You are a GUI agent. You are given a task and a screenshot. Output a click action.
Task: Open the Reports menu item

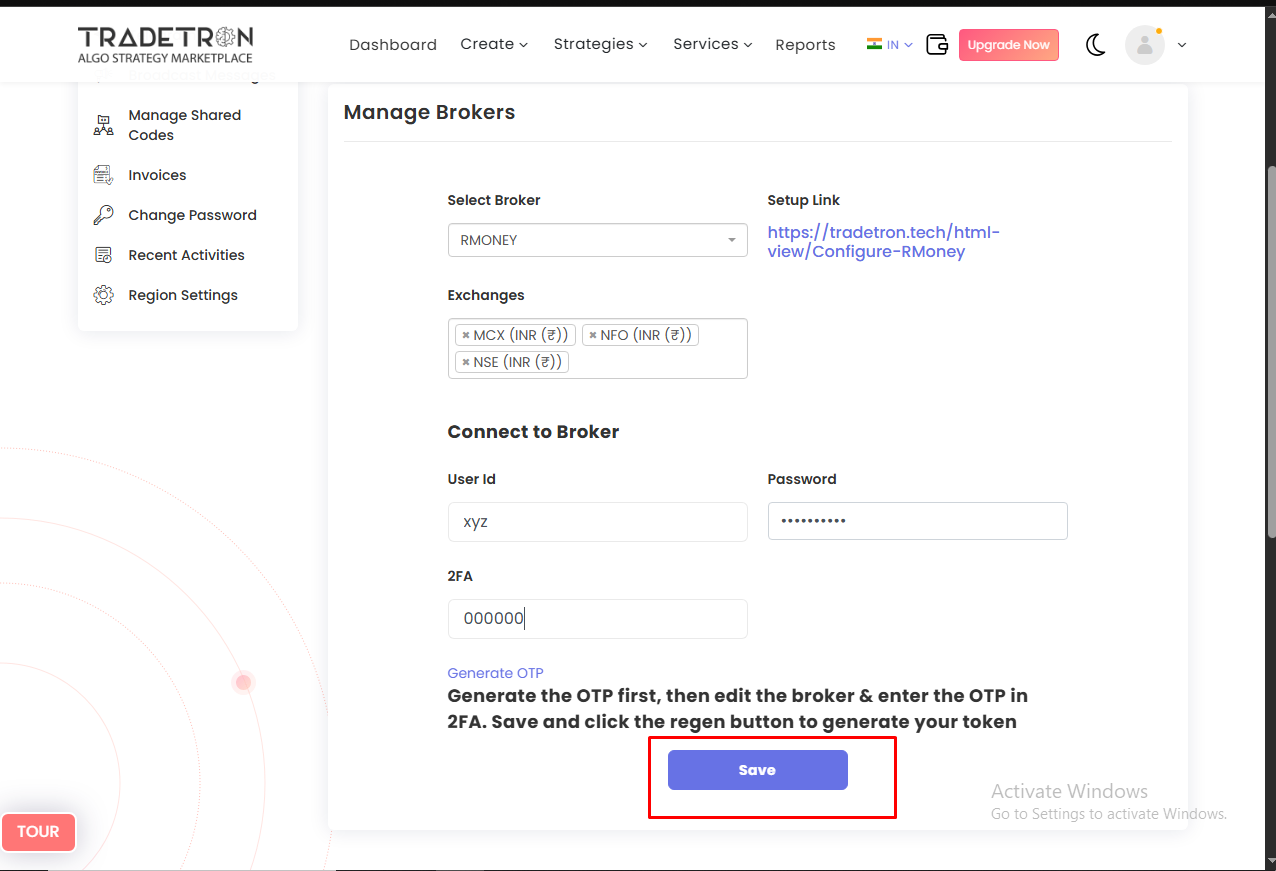[x=805, y=45]
